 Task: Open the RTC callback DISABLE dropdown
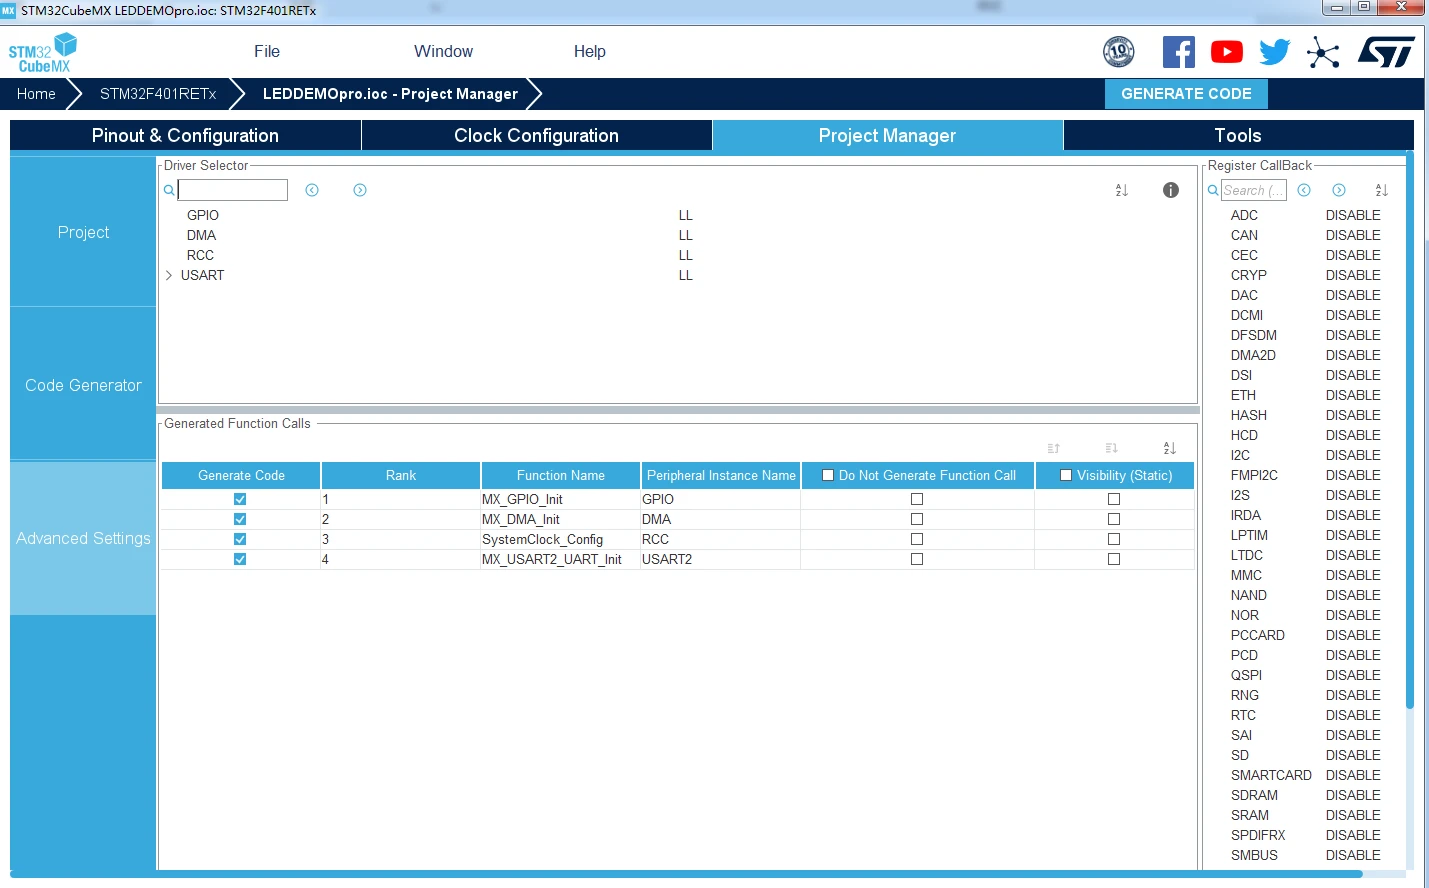[x=1353, y=715]
